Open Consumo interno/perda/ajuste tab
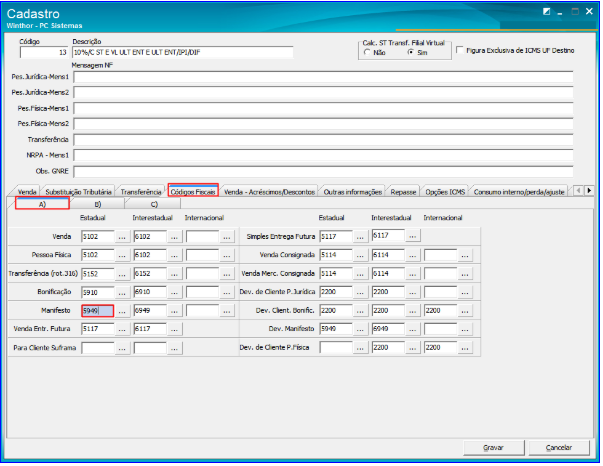 519,192
